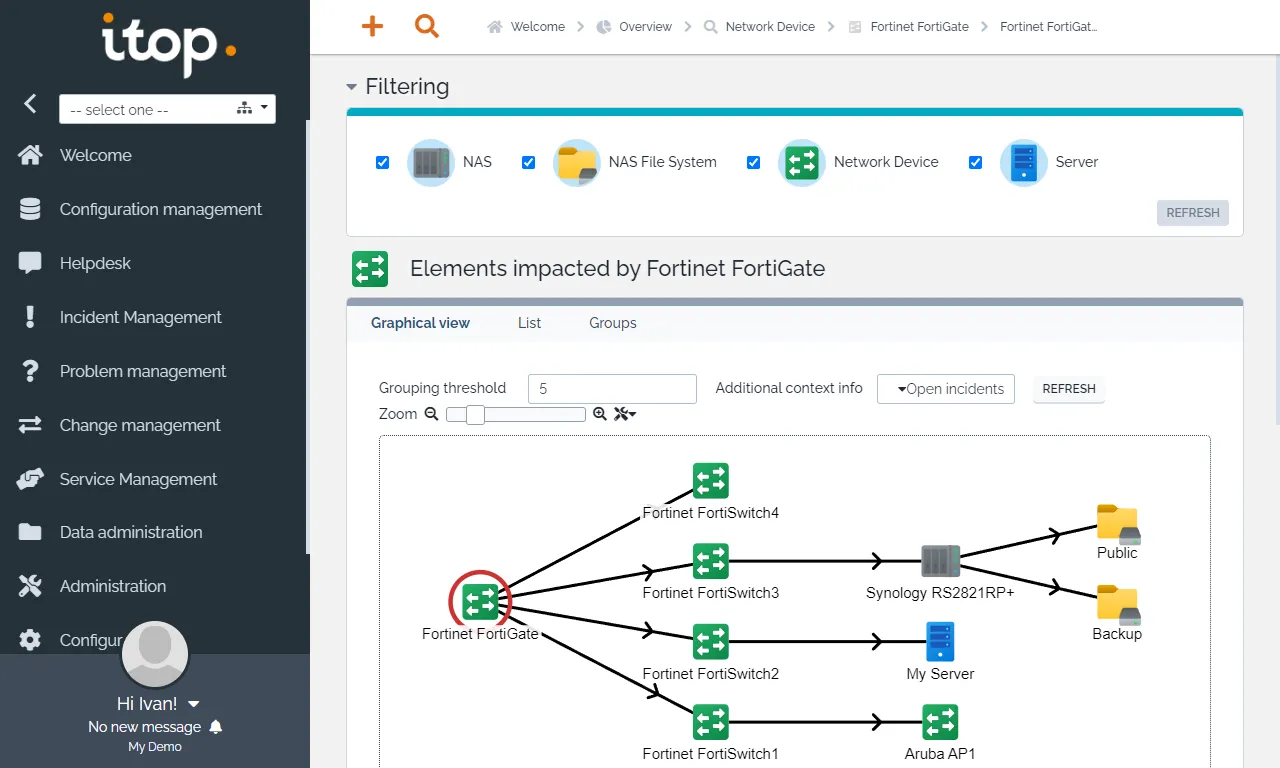Click the zoom out magnifier icon
Screen dimensions: 1280x768
431,414
